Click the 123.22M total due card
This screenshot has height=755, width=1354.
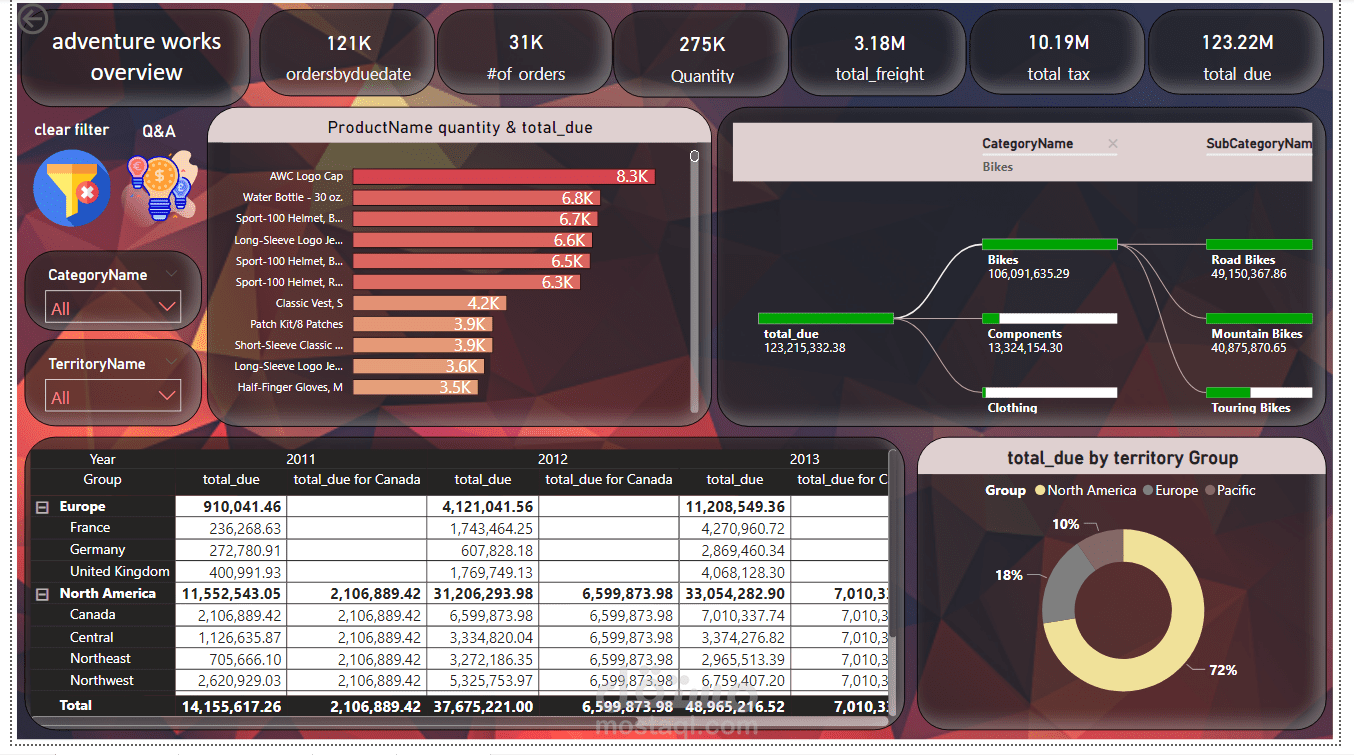[x=1236, y=52]
